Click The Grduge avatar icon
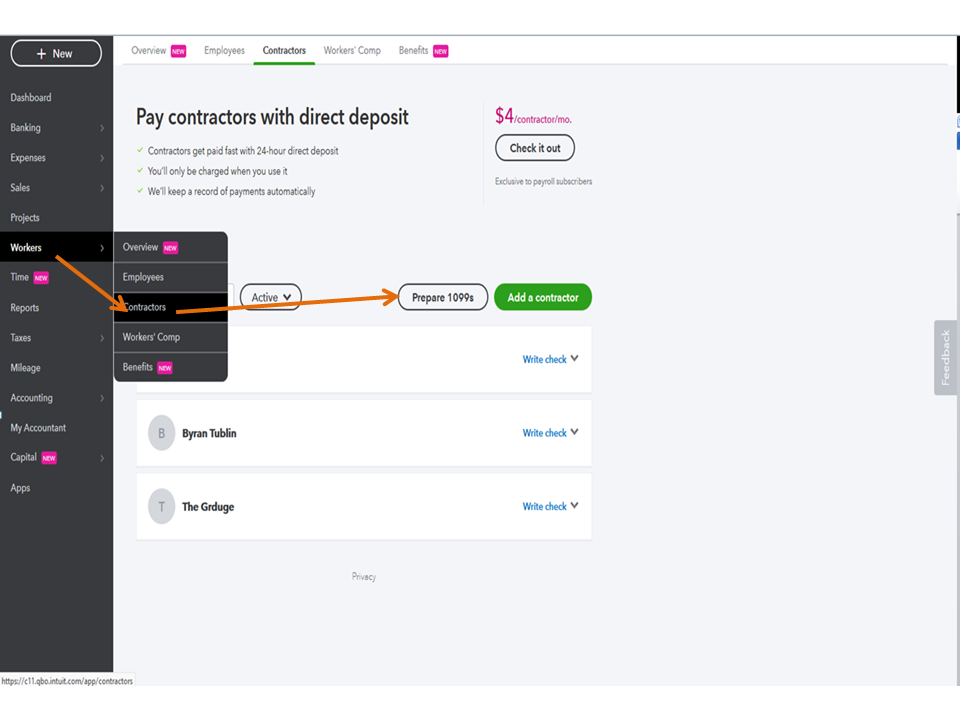Viewport: 960px width, 720px height. coord(161,507)
